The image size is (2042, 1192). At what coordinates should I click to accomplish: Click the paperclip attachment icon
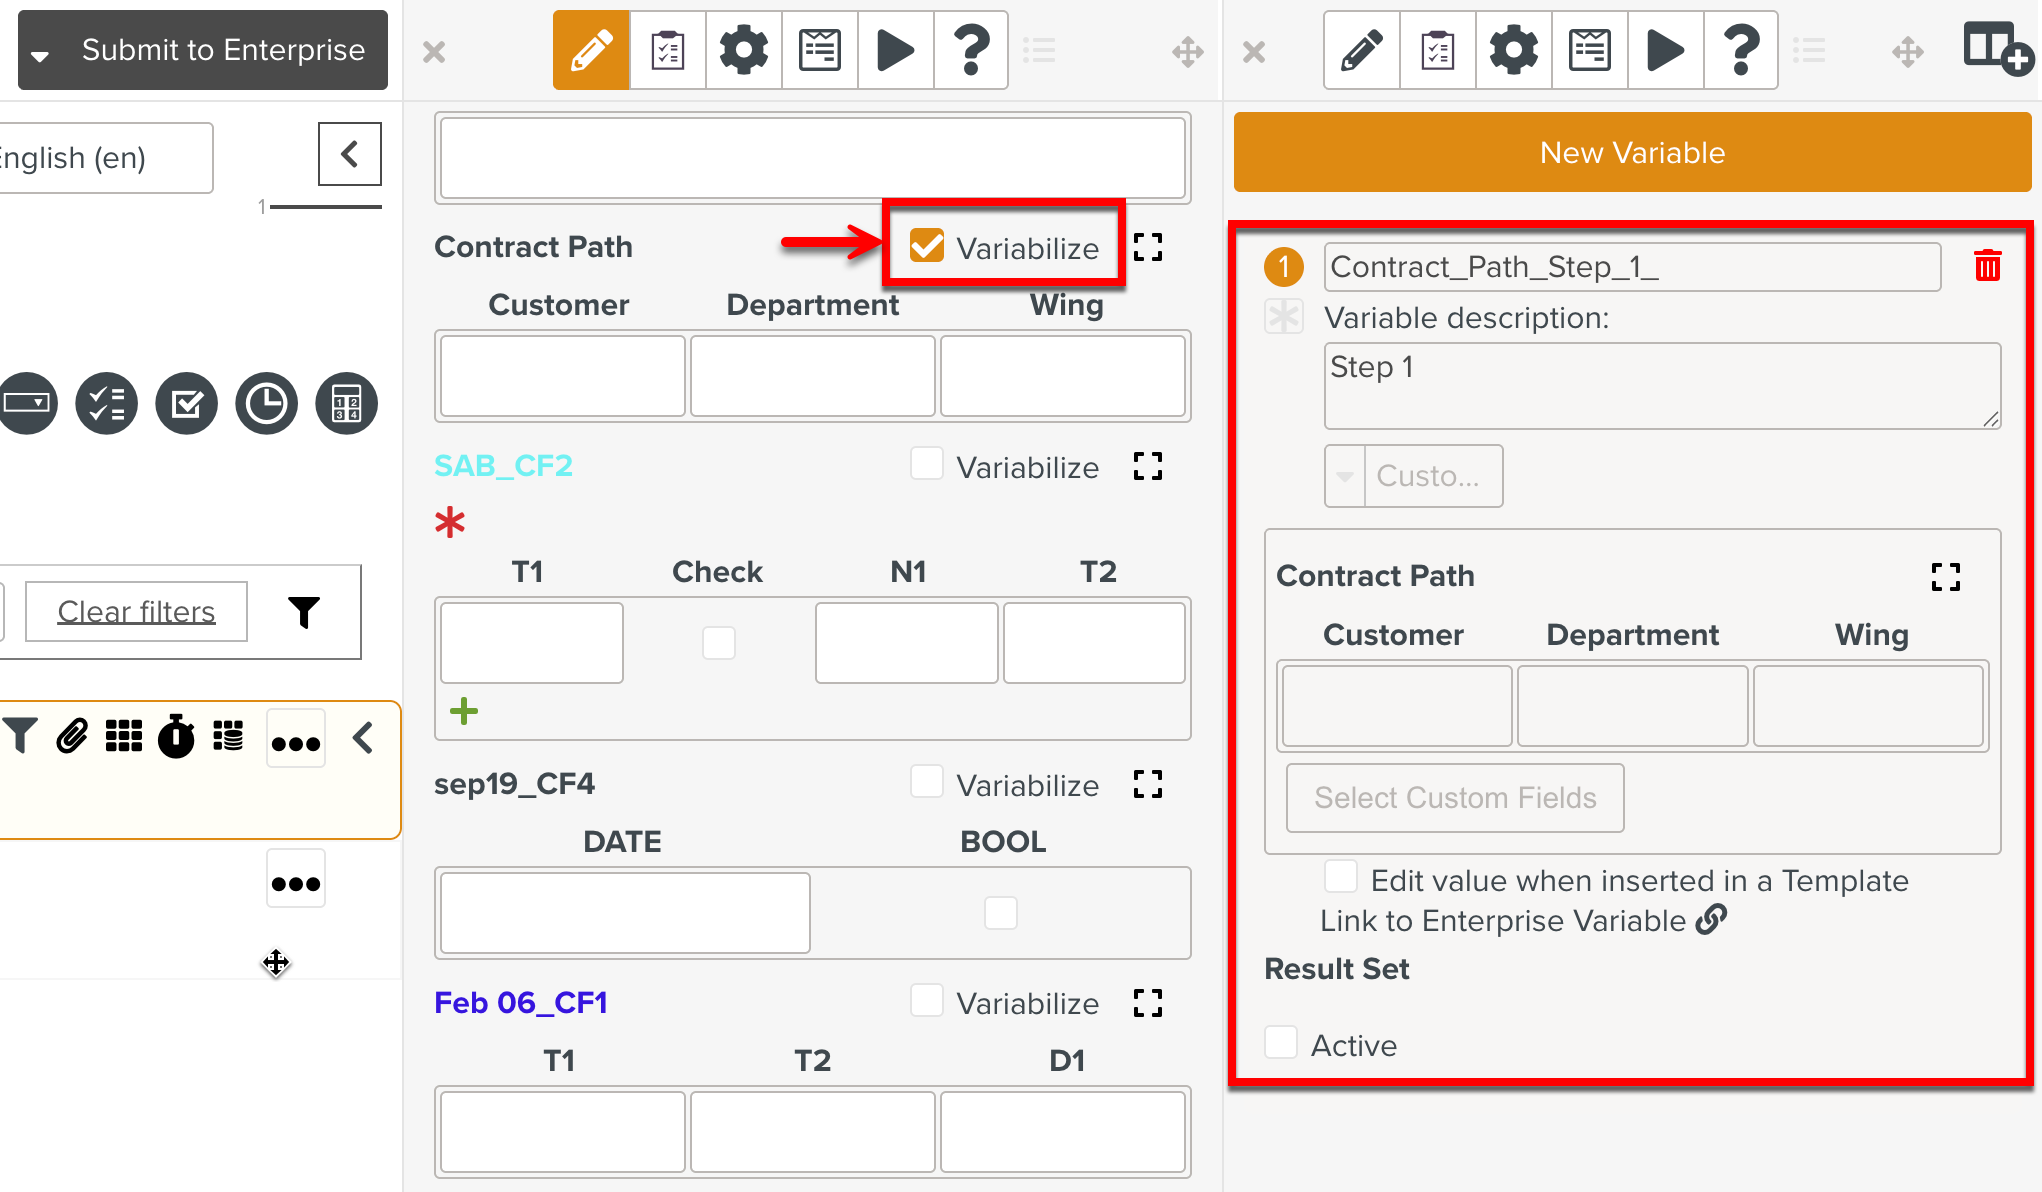[72, 737]
